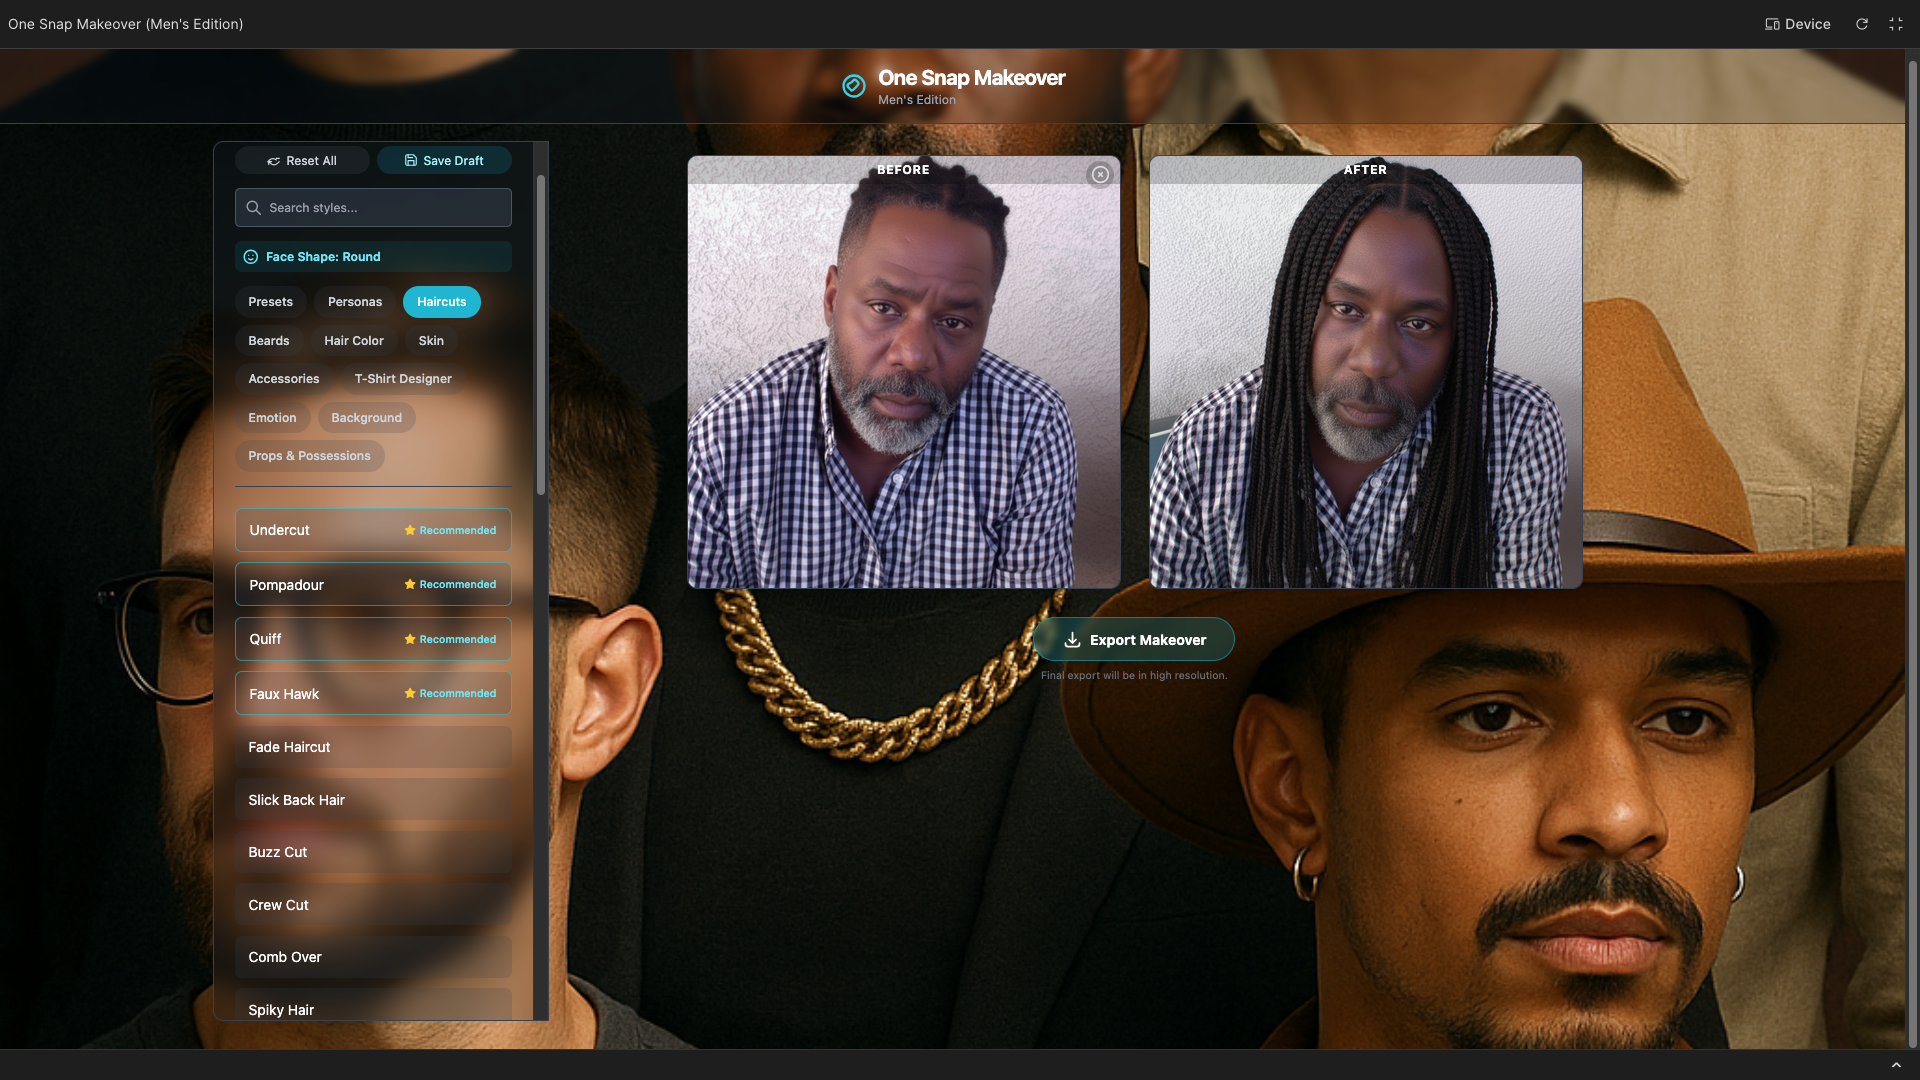This screenshot has height=1080, width=1920.
Task: Expand the bottom panel chevron
Action: tap(1896, 1065)
